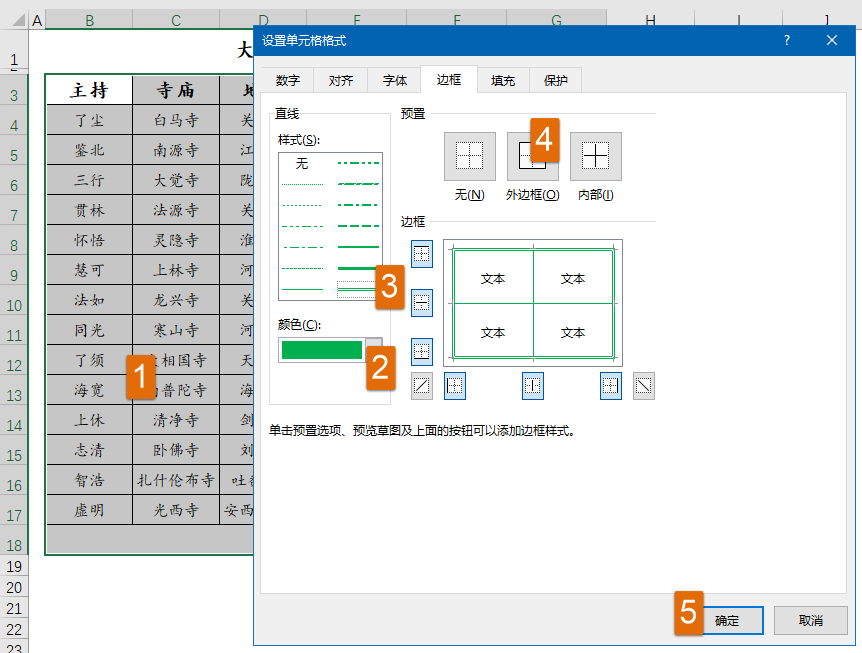Click the 取消 button
862x653 pixels.
click(810, 620)
